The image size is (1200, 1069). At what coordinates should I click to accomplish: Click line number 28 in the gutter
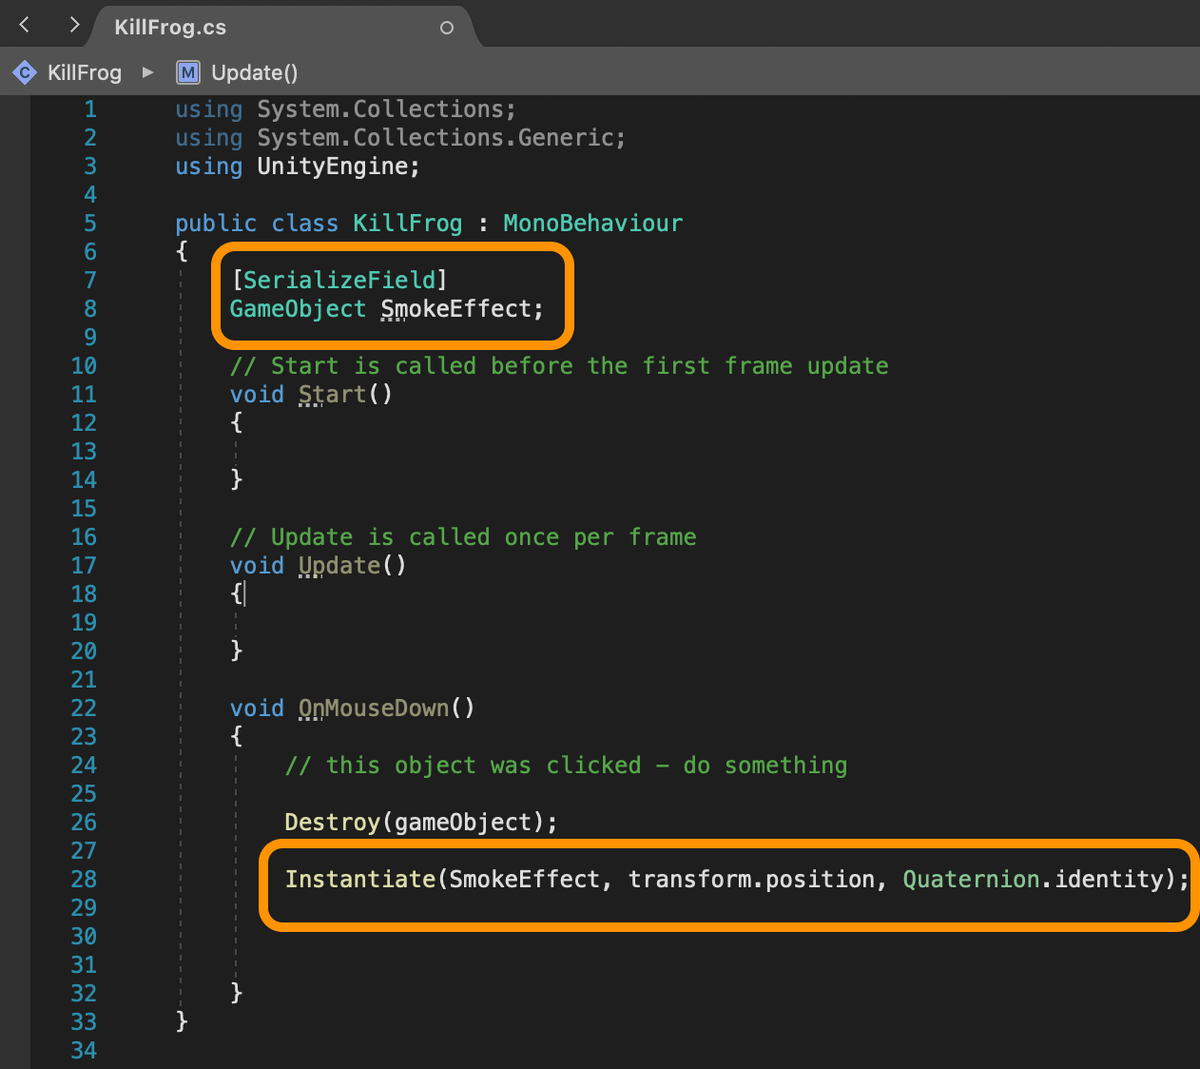pyautogui.click(x=84, y=879)
